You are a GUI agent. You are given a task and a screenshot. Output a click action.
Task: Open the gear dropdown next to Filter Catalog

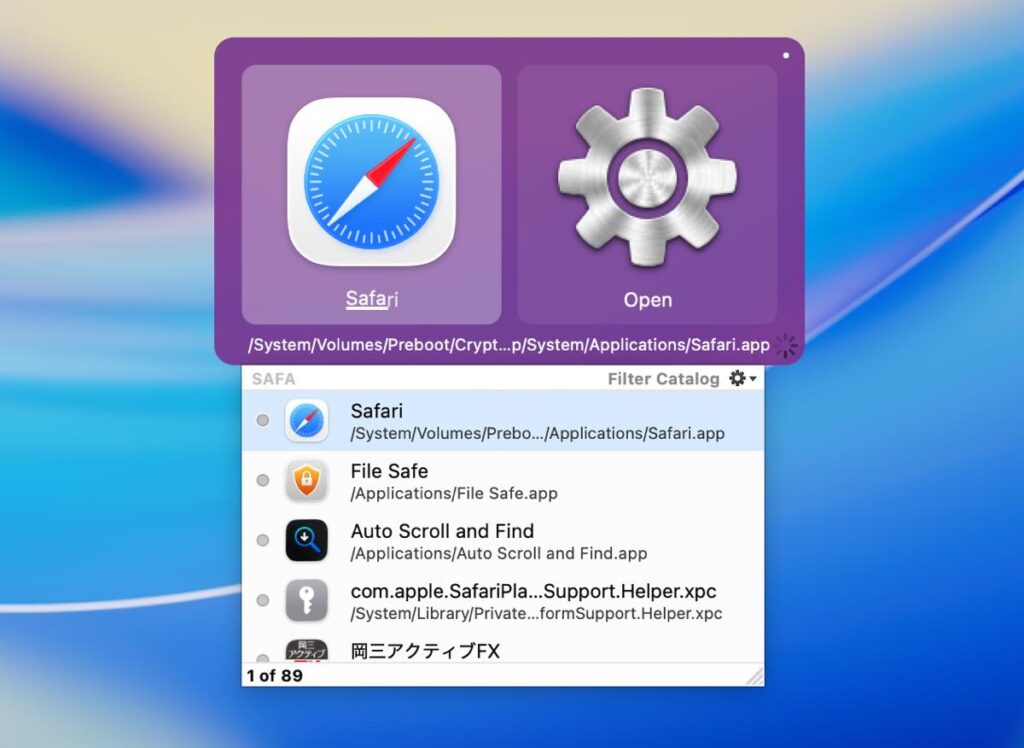[x=742, y=379]
